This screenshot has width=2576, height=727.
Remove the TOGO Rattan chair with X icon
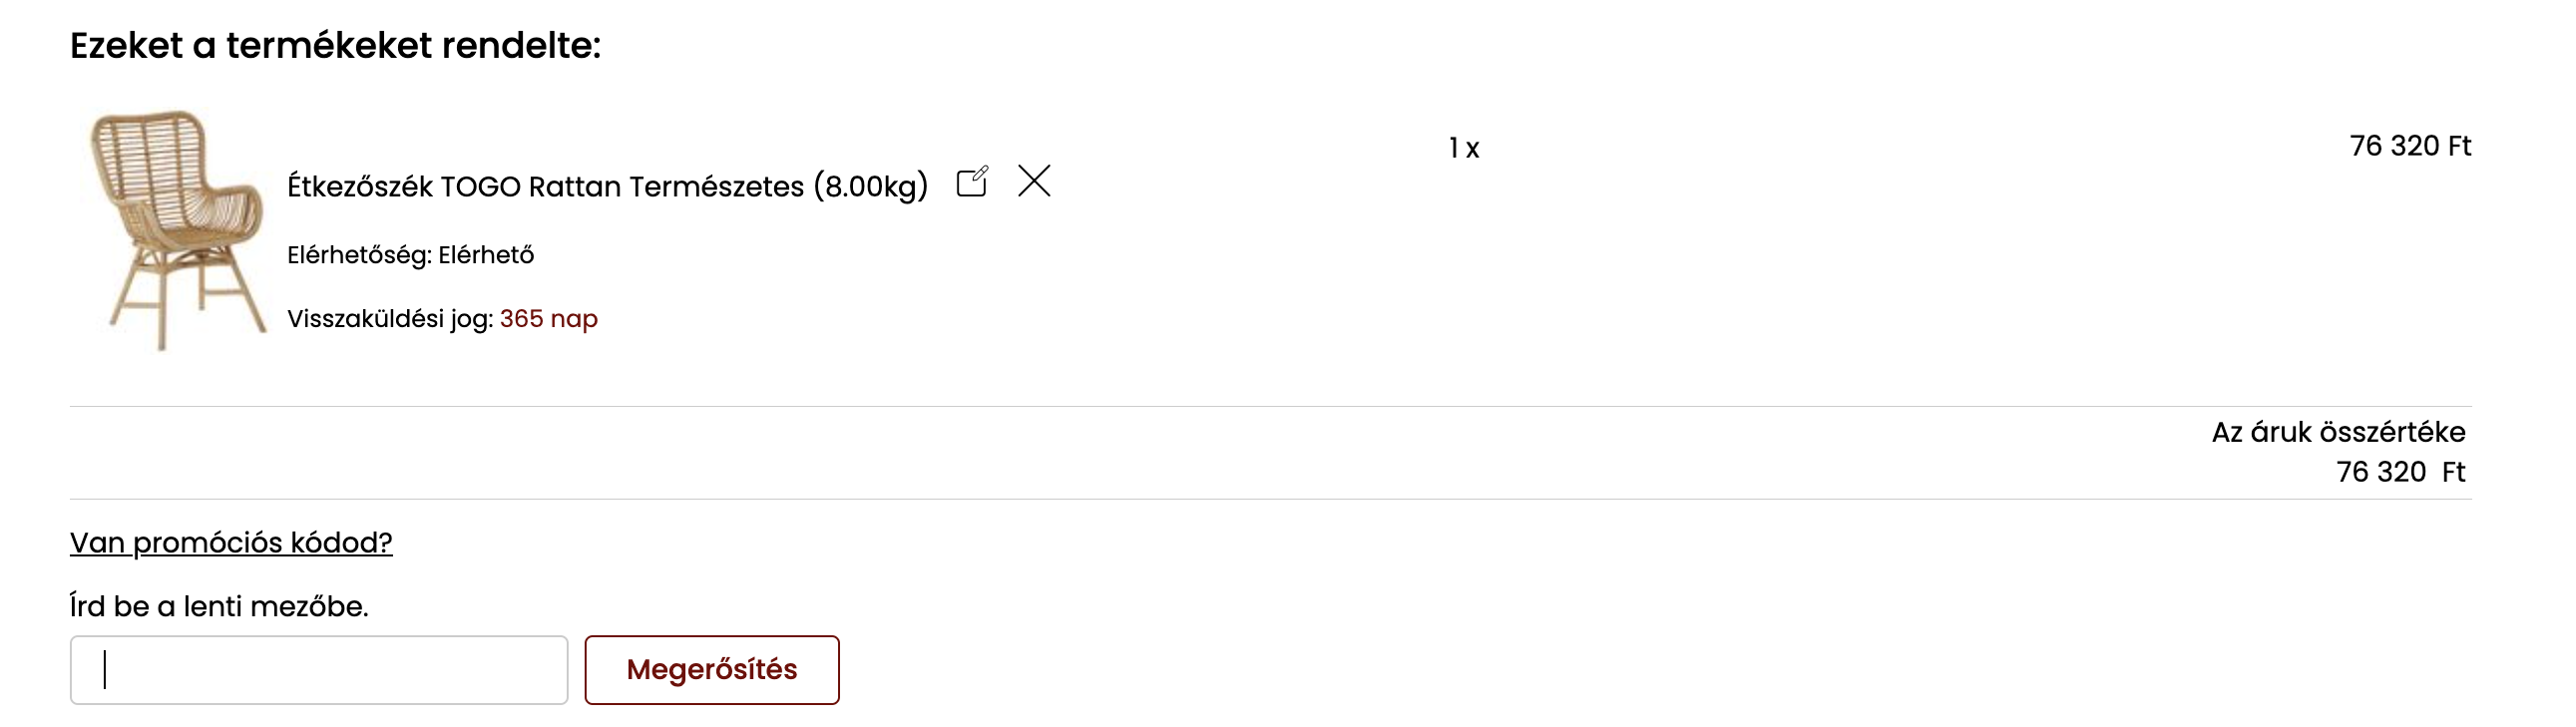click(x=1034, y=181)
